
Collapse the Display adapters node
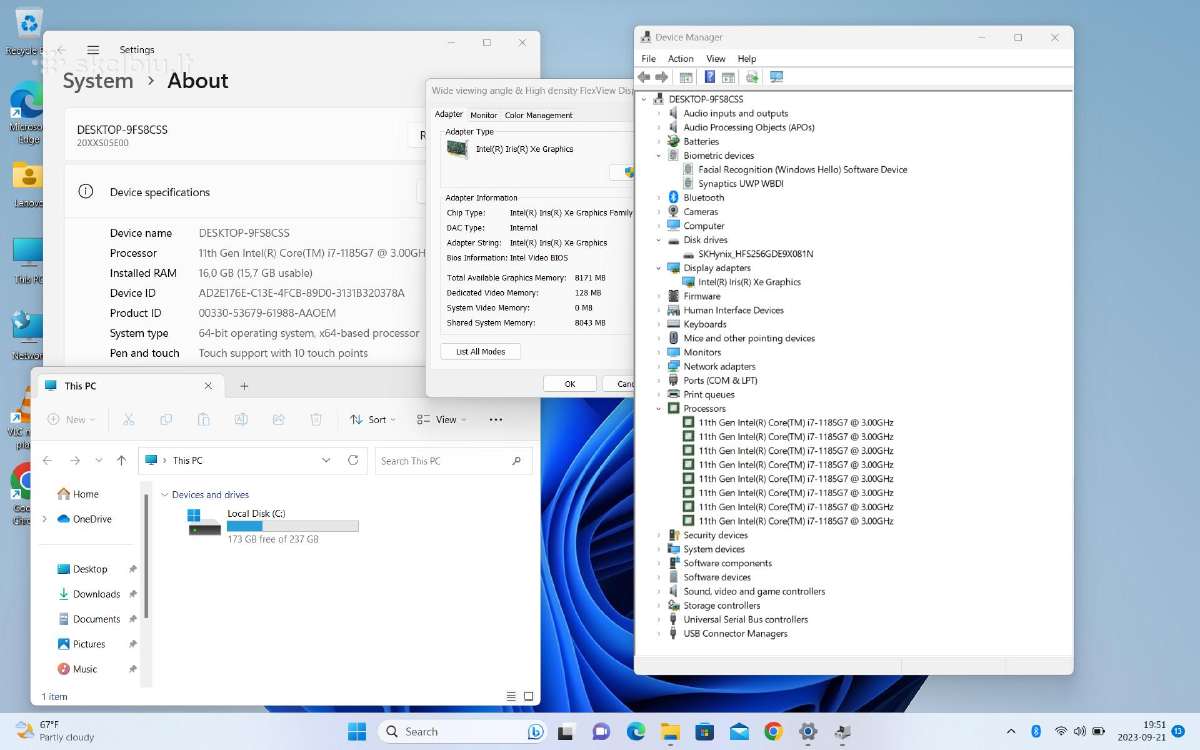click(659, 268)
